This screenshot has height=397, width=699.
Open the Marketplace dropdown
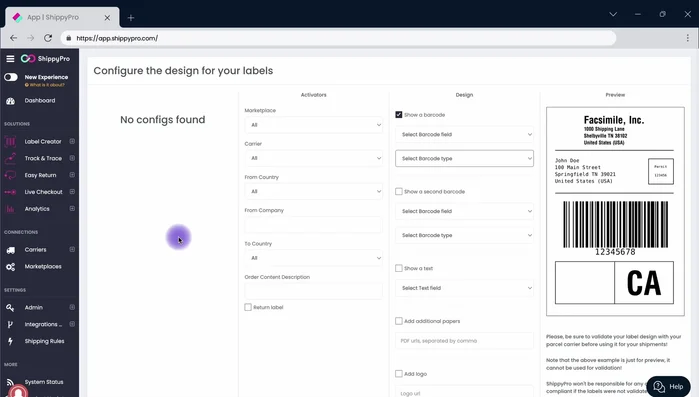313,125
